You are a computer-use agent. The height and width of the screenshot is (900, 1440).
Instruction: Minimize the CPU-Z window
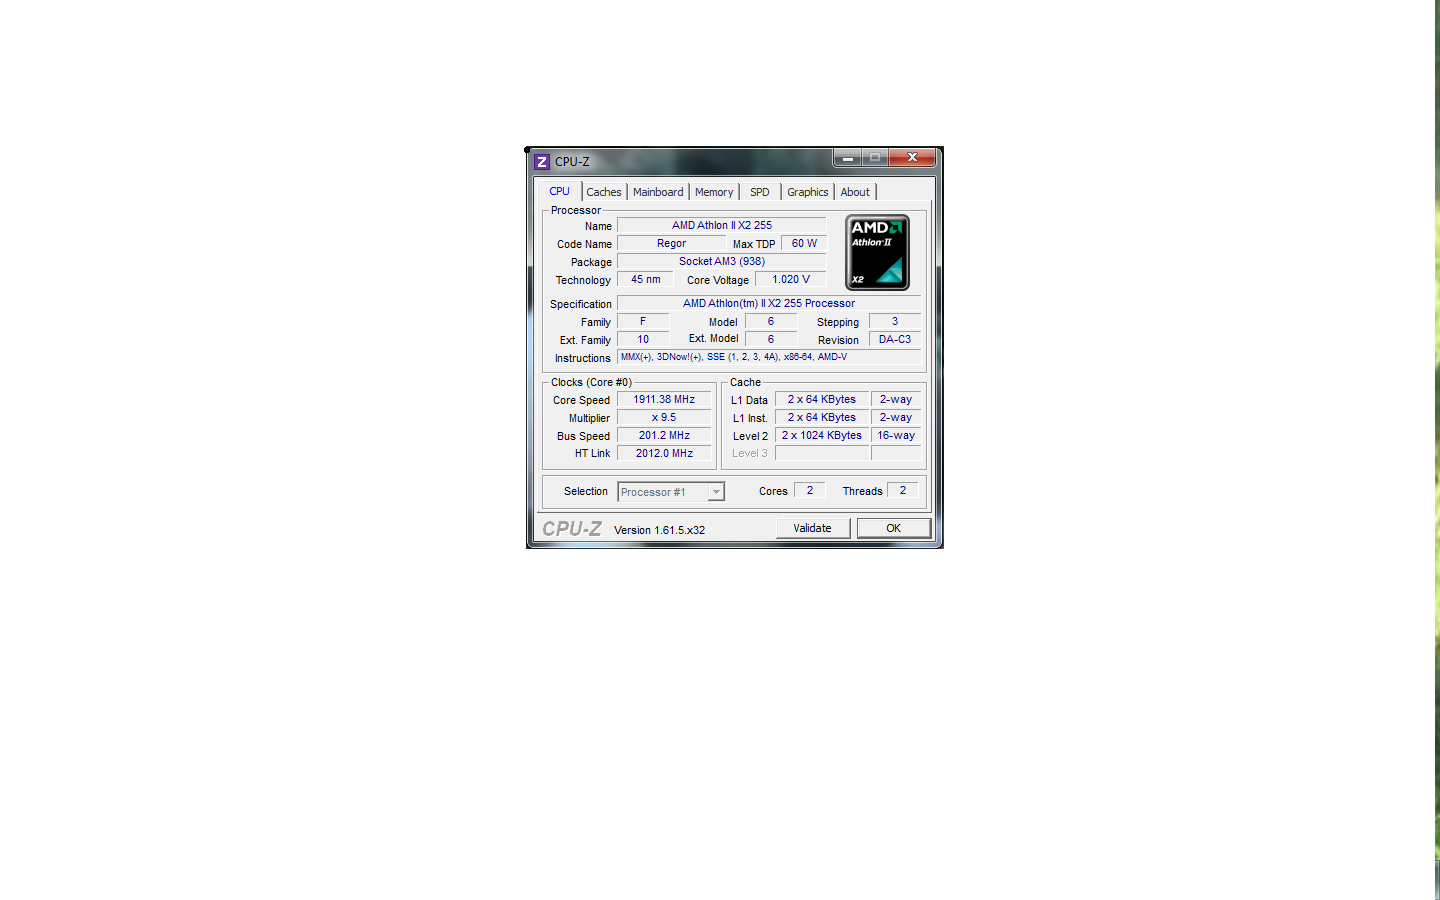coord(848,158)
